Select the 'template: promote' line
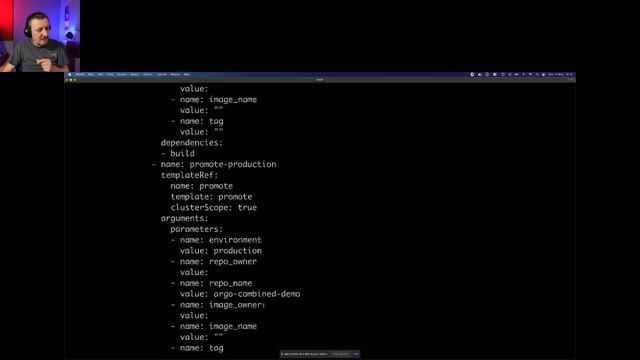 [211, 197]
